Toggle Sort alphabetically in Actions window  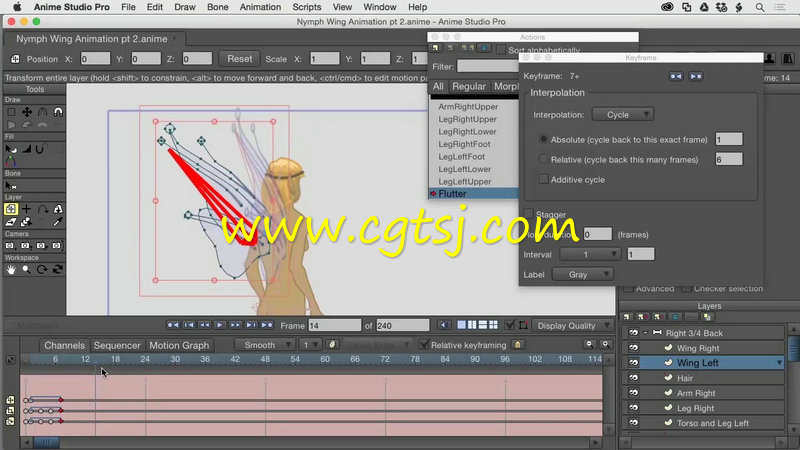[x=501, y=50]
